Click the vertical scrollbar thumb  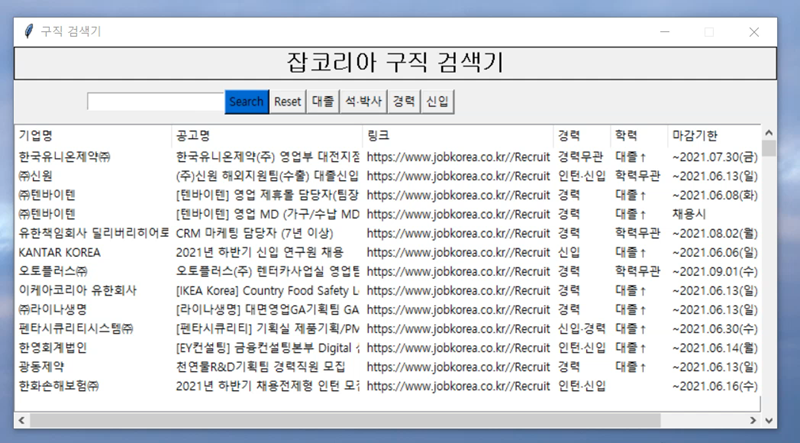(x=768, y=148)
